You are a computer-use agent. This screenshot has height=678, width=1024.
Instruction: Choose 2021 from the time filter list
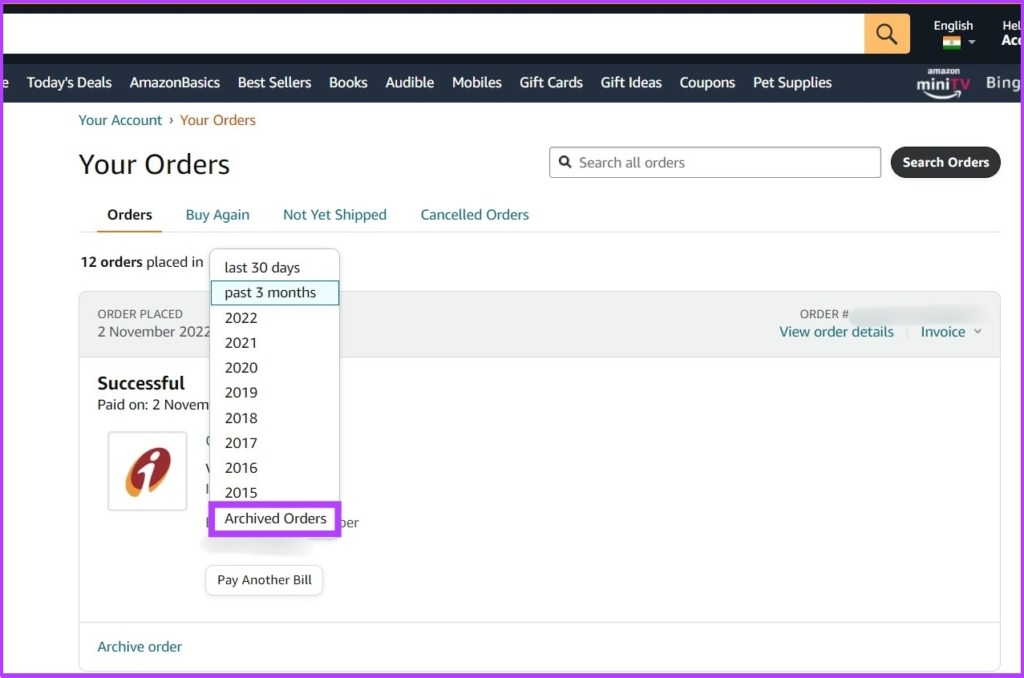274,343
